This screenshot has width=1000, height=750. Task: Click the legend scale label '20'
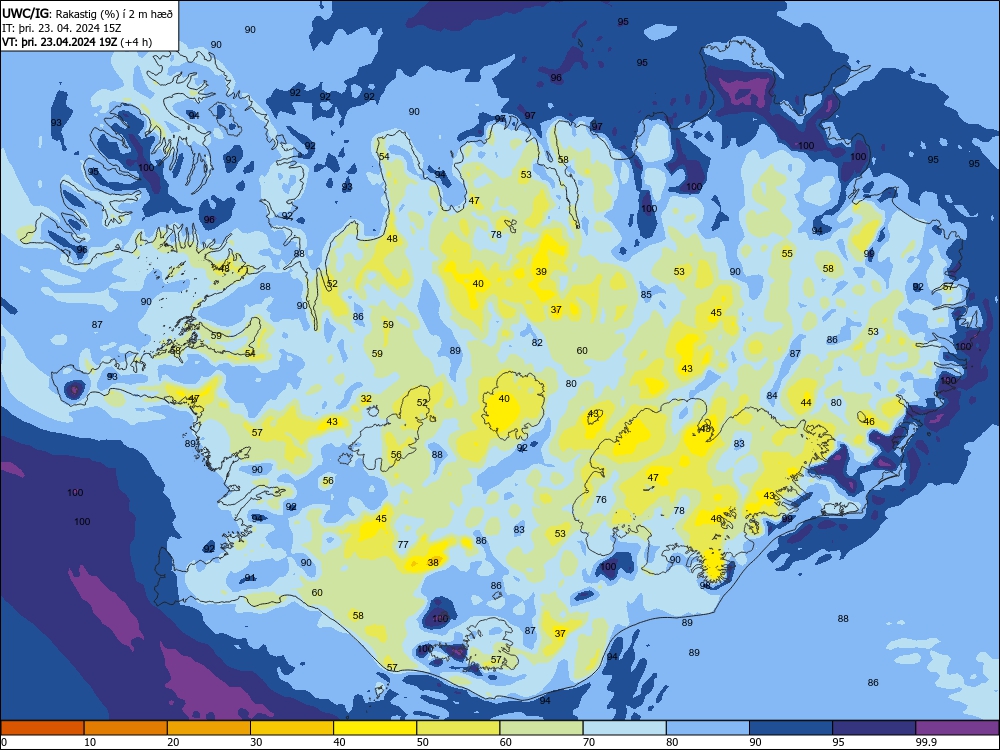click(x=173, y=742)
